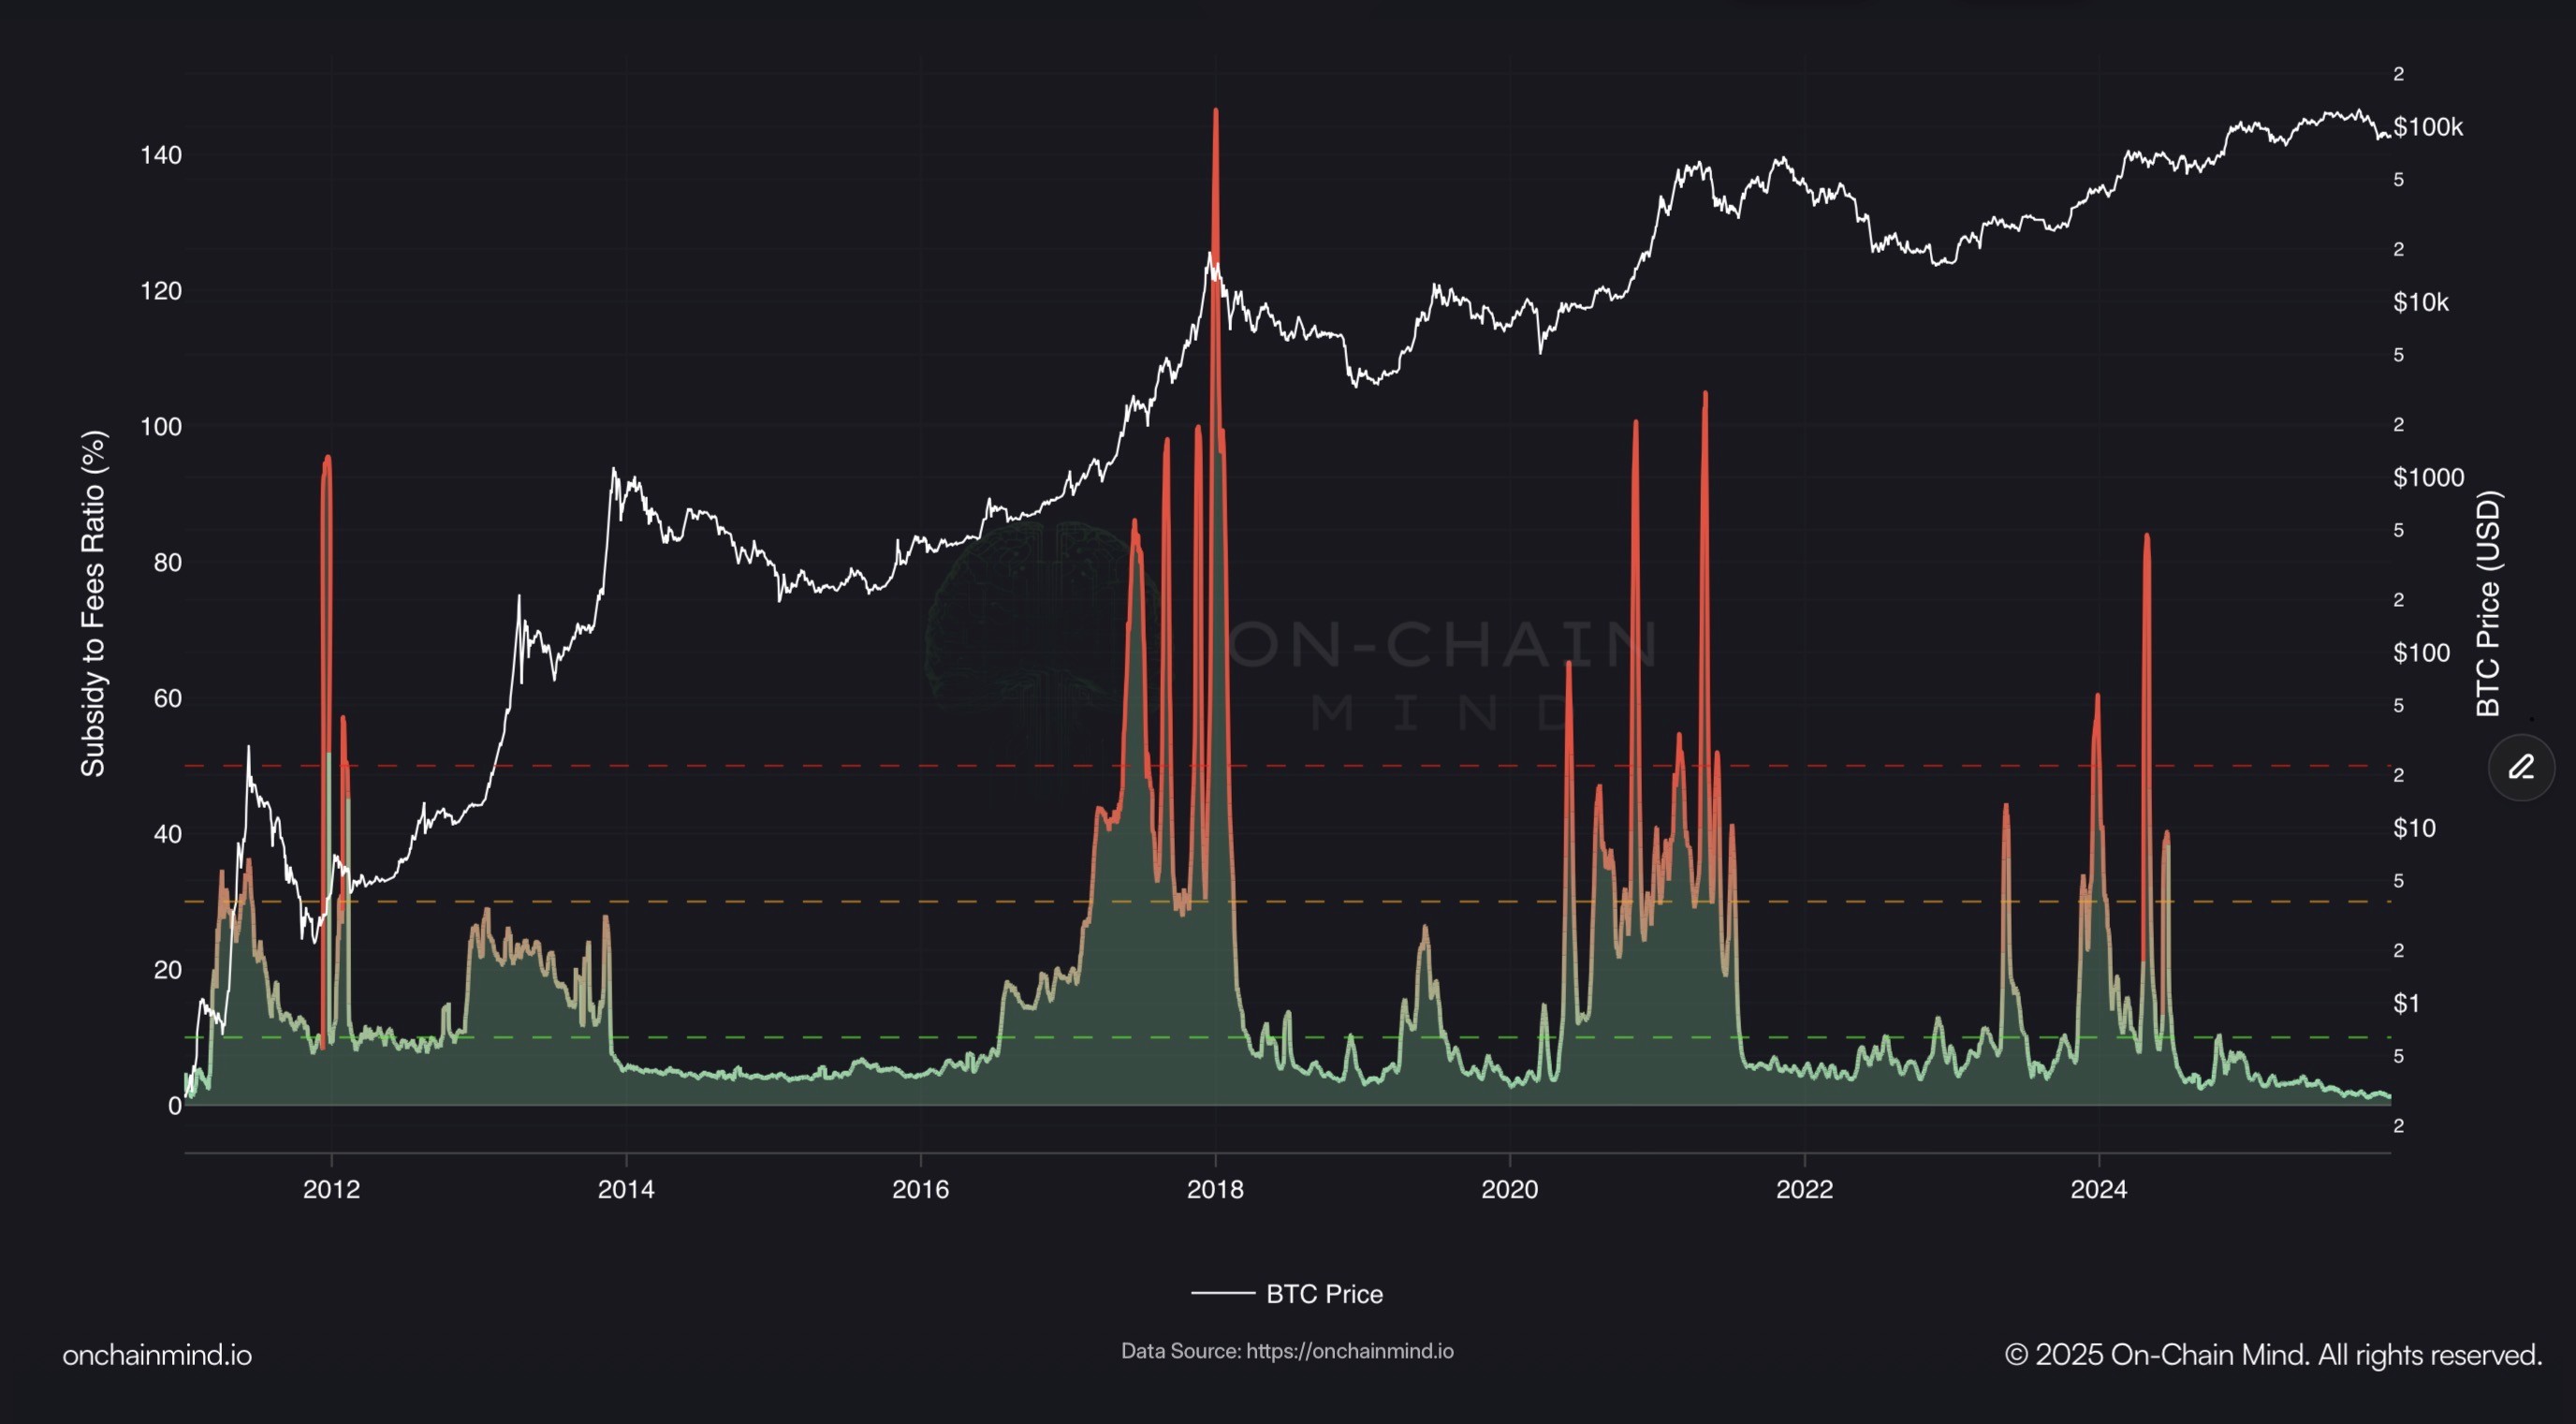
Task: Click the 100 left axis tick label
Action: pos(161,427)
